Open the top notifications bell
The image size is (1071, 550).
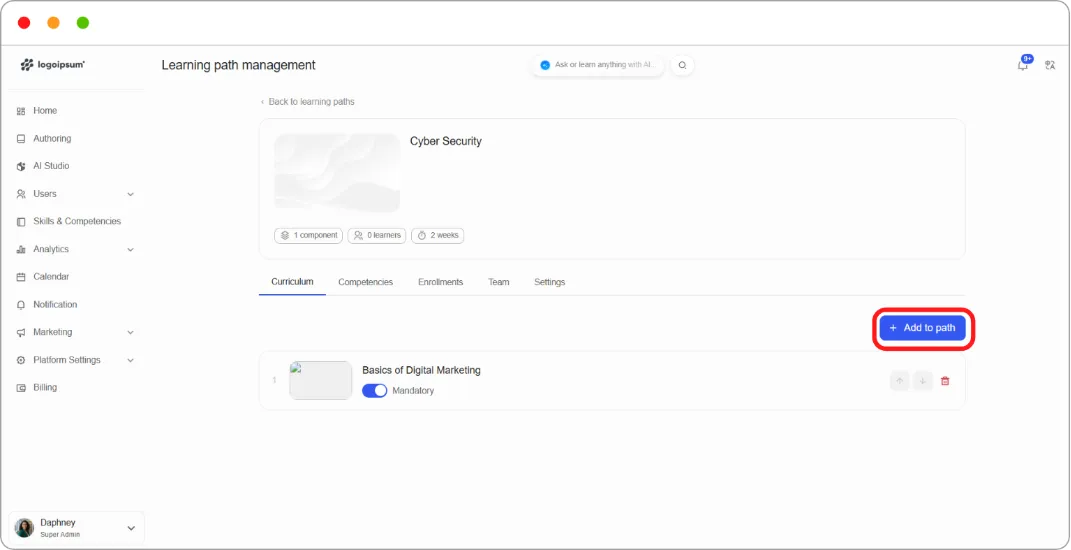tap(1023, 65)
